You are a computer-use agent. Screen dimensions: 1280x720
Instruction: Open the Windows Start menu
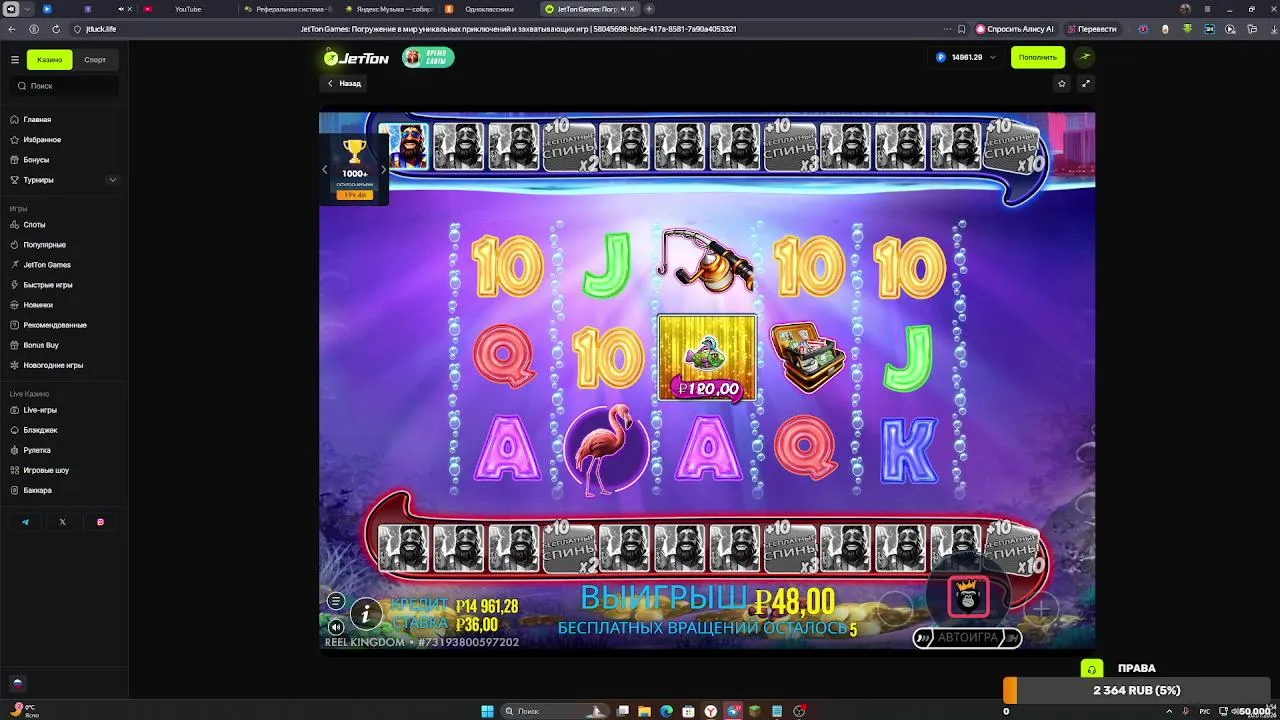coord(487,711)
